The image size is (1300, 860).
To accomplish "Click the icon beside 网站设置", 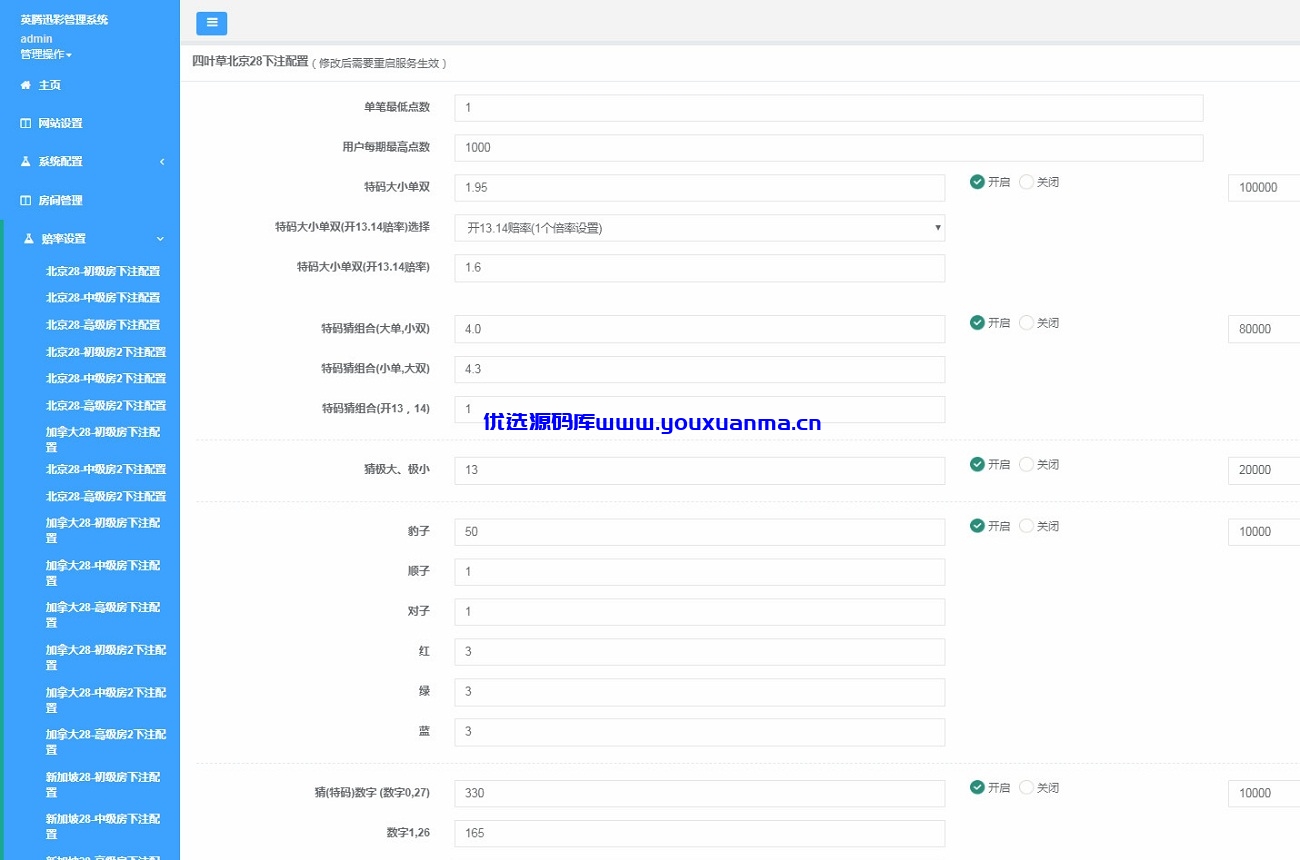I will 26,123.
